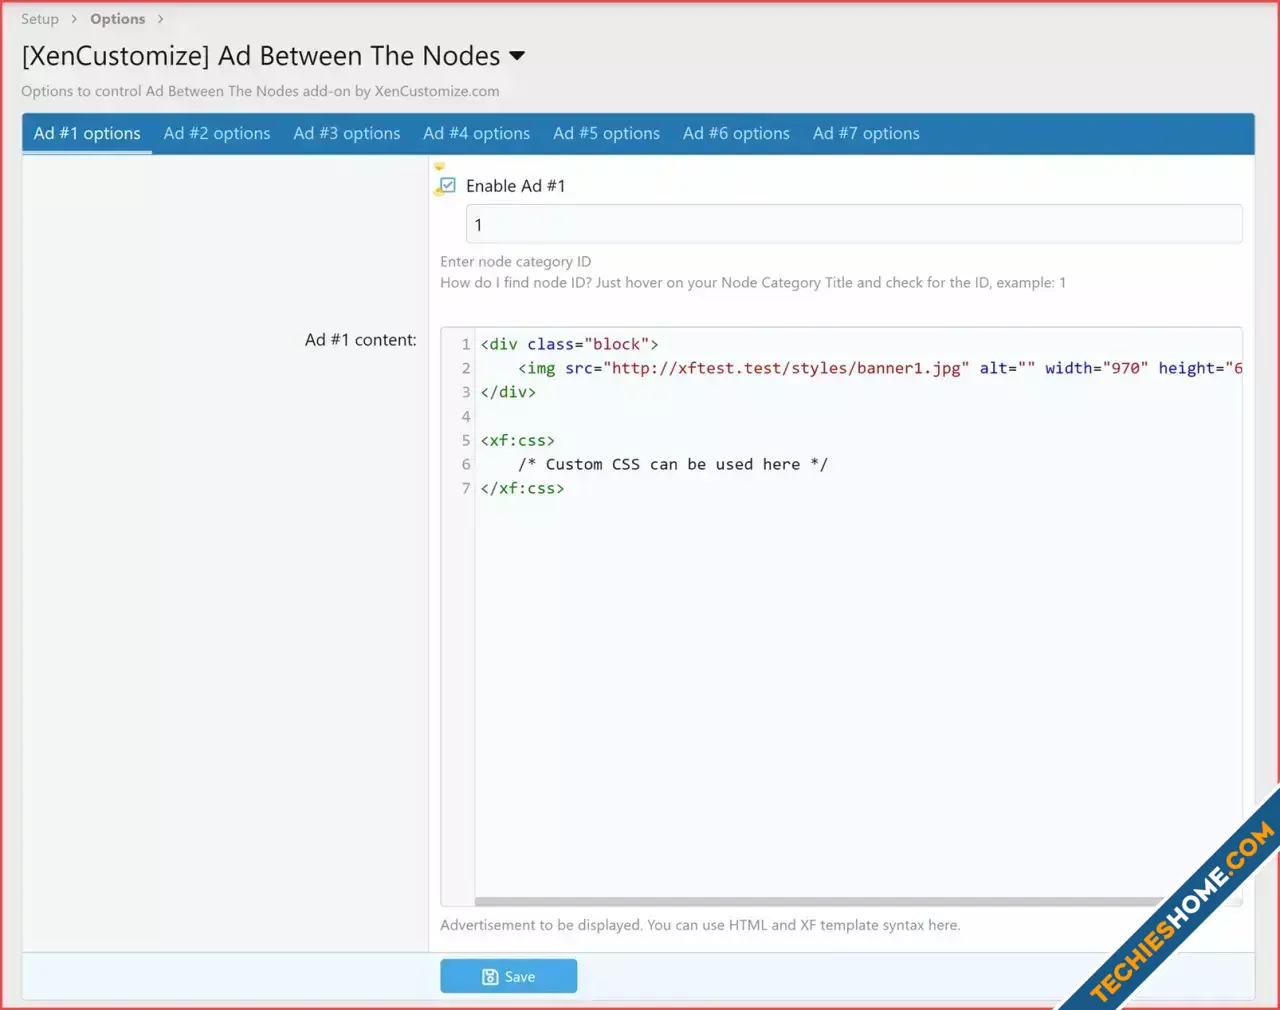The width and height of the screenshot is (1280, 1010).
Task: Click the '</div>' line in editor
Action: (508, 392)
